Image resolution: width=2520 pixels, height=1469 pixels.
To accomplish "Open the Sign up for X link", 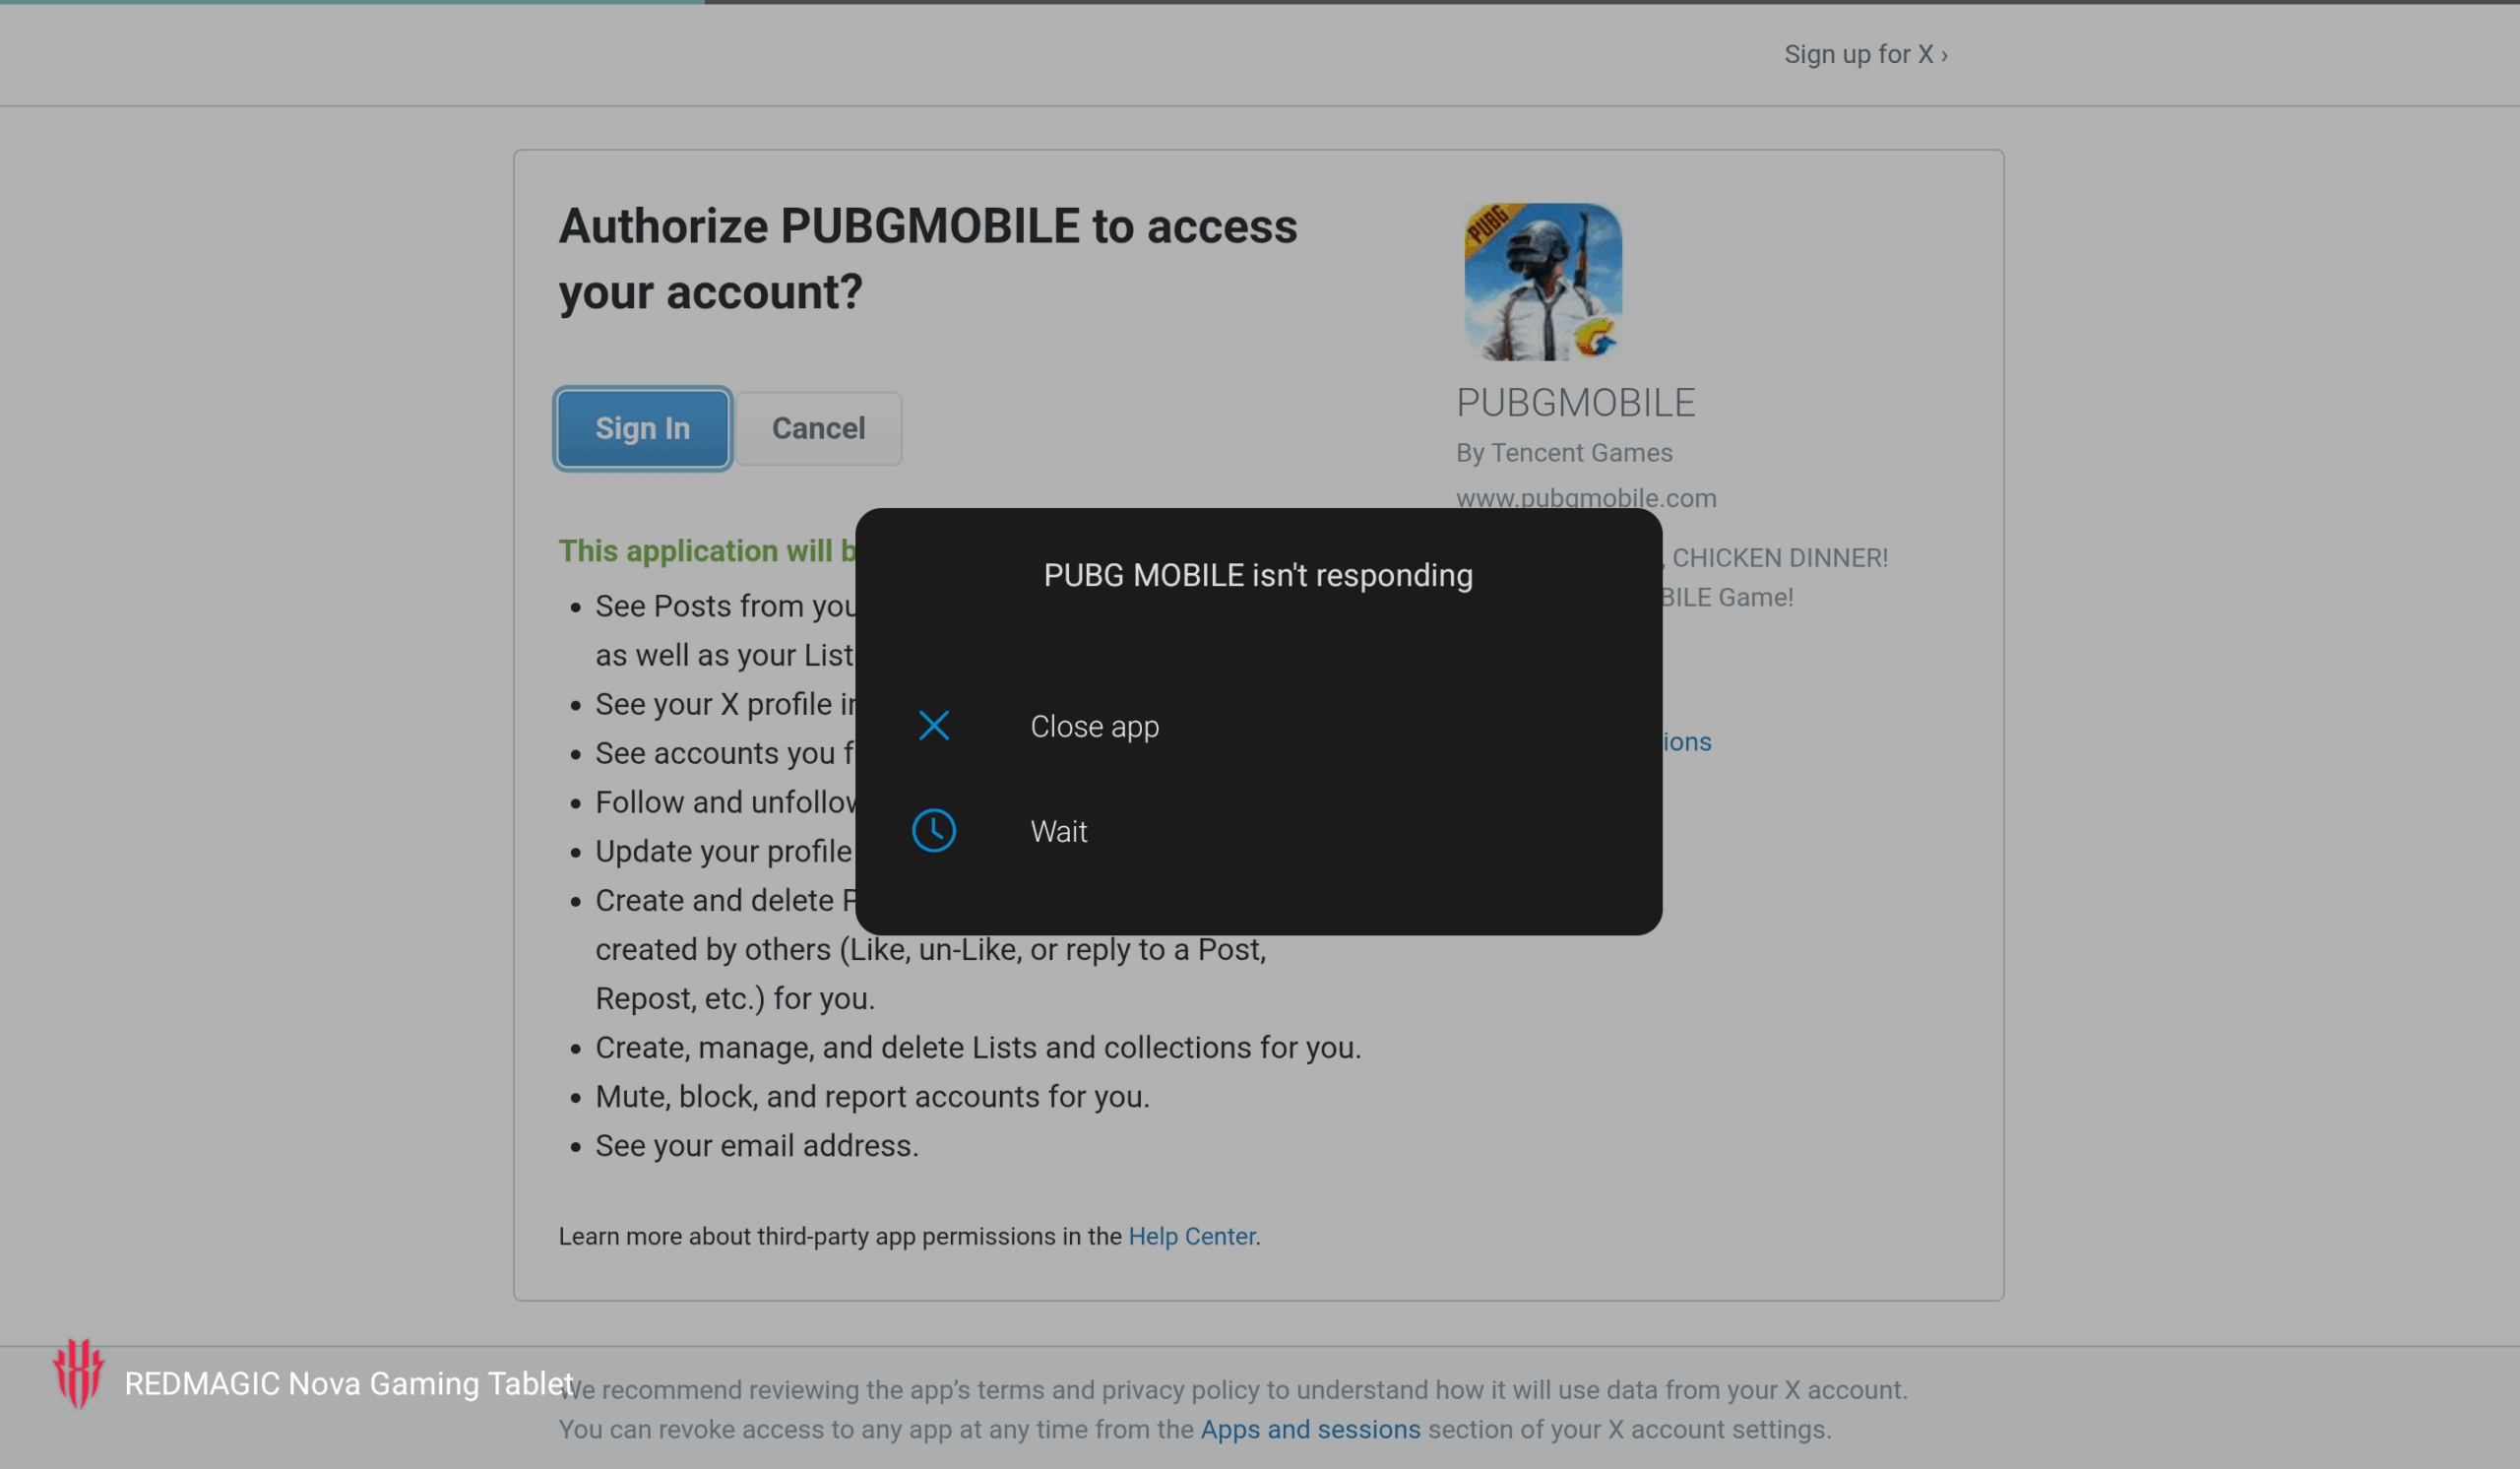I will (x=1866, y=54).
